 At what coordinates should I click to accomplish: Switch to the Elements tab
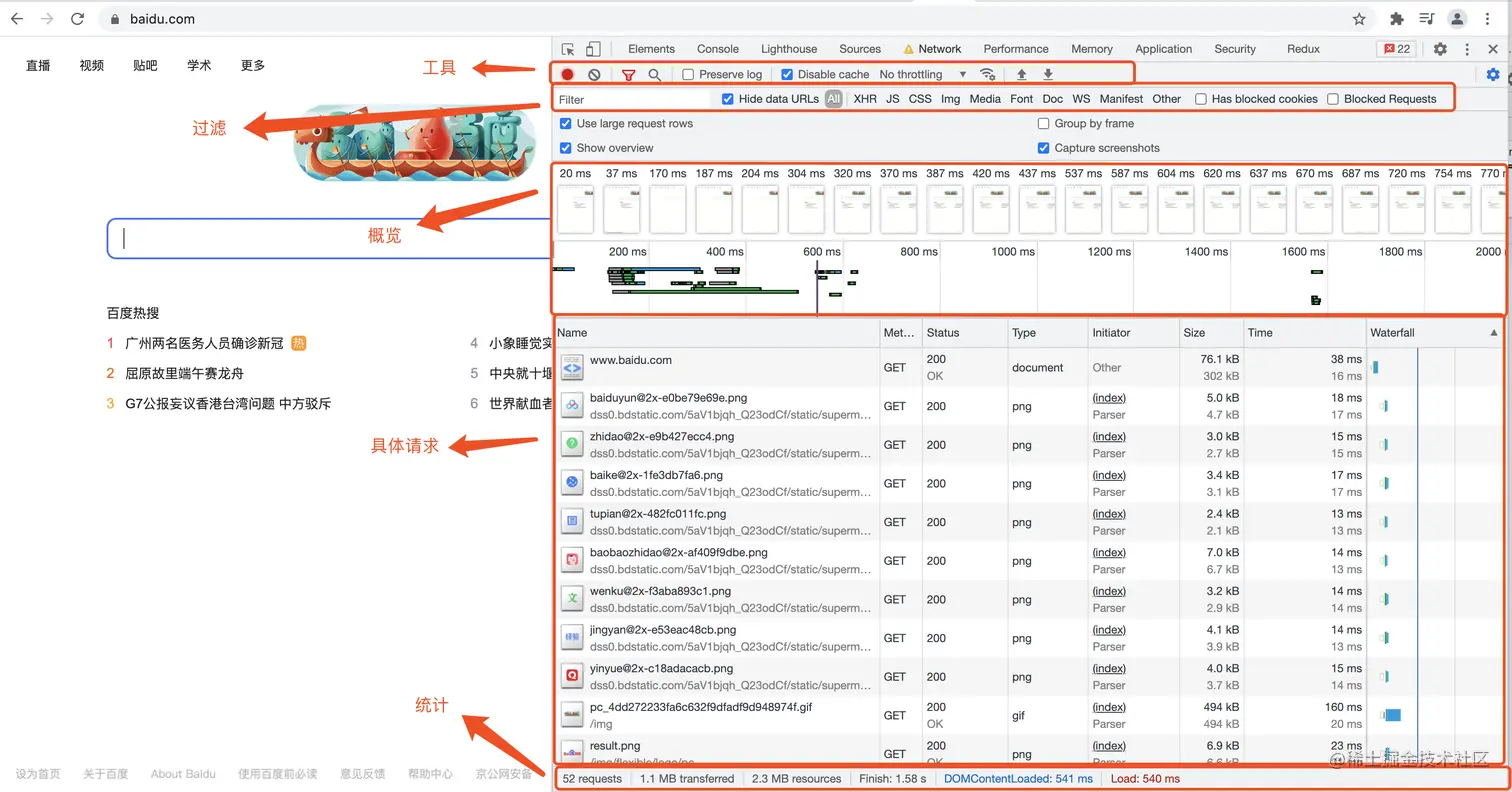pos(651,49)
